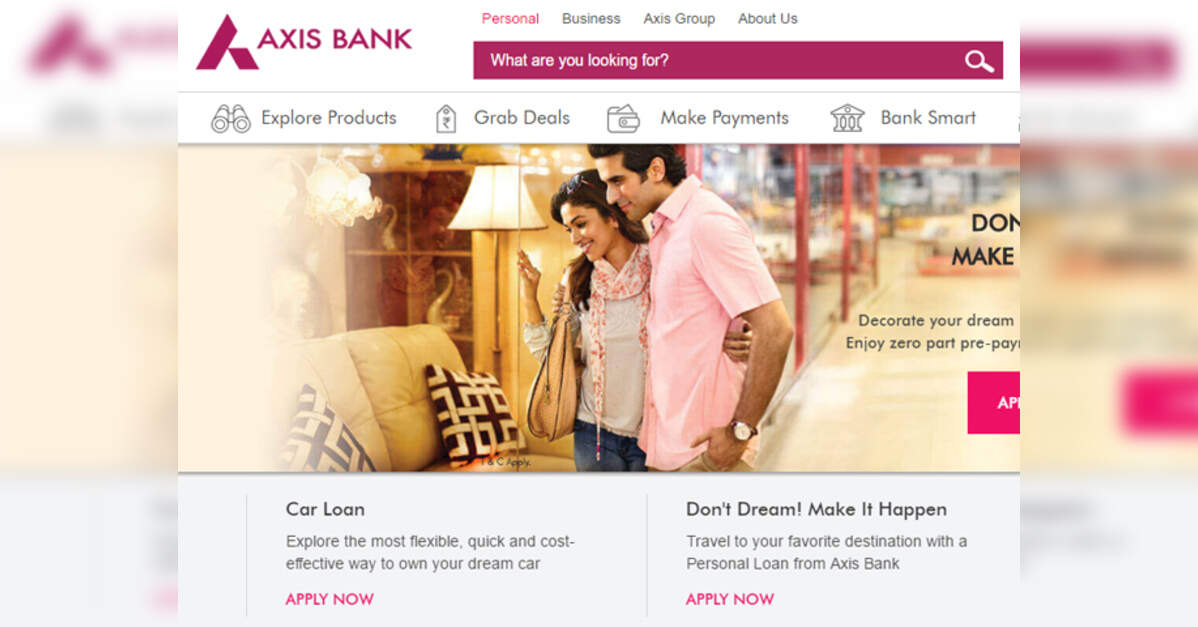This screenshot has width=1198, height=627.
Task: Click the wallet icon for Make Payments
Action: [x=623, y=119]
